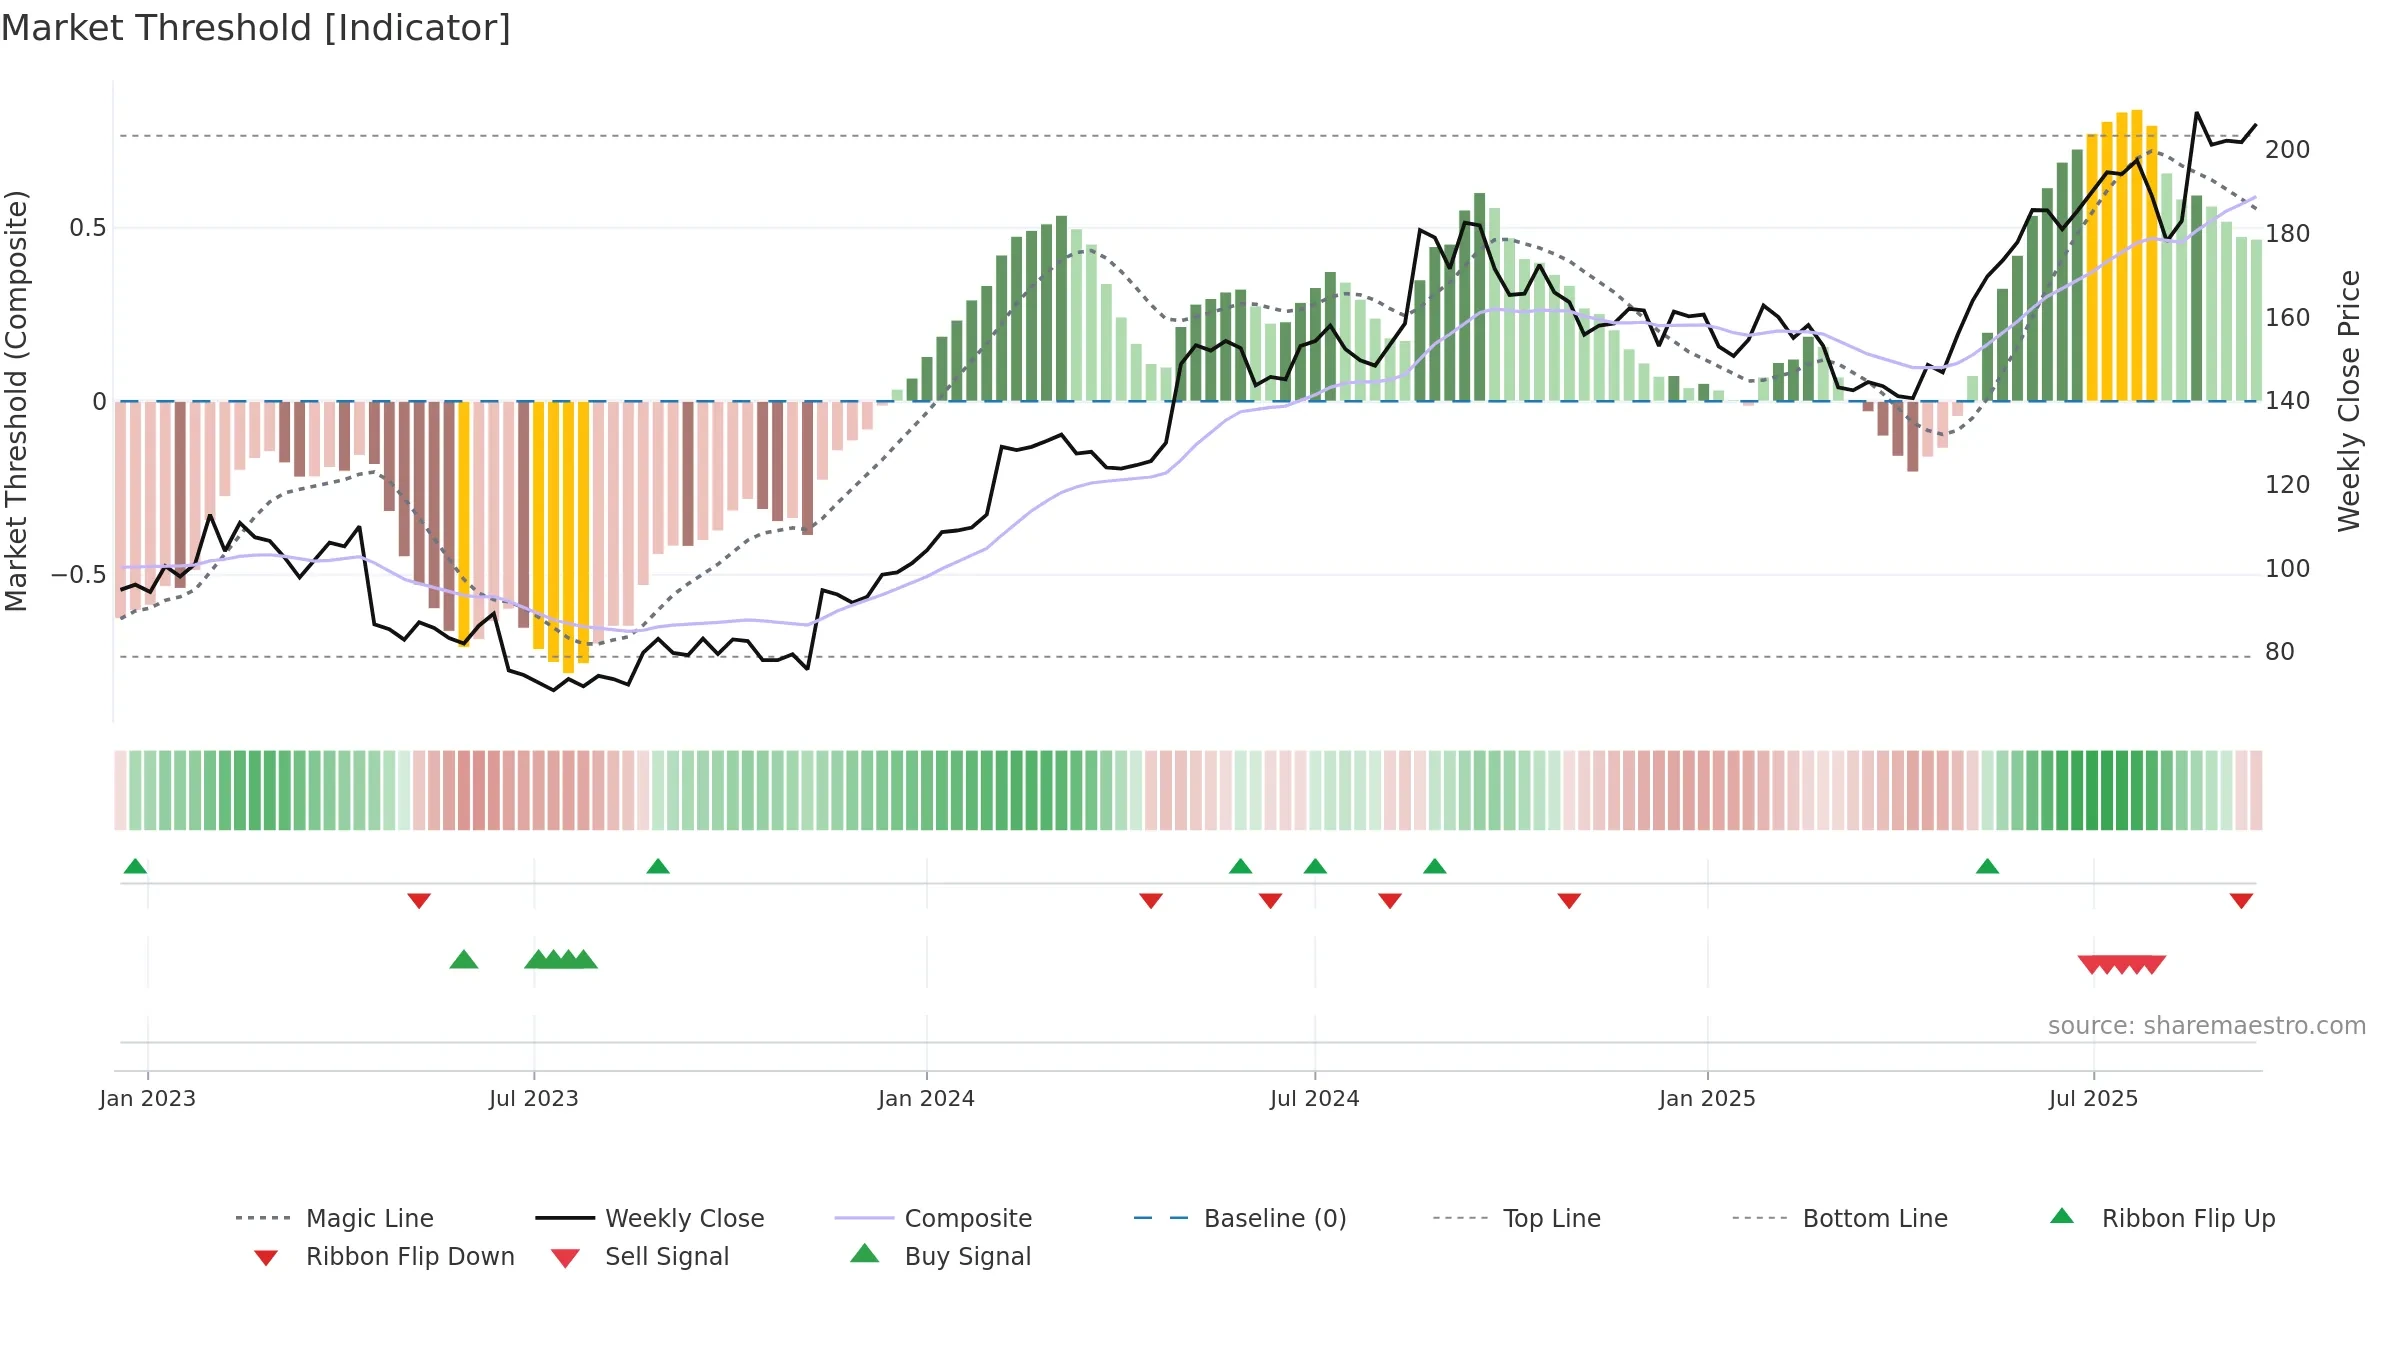Click the 0.5 composite tick label
Screen dimensions: 2400x1350
tap(88, 228)
